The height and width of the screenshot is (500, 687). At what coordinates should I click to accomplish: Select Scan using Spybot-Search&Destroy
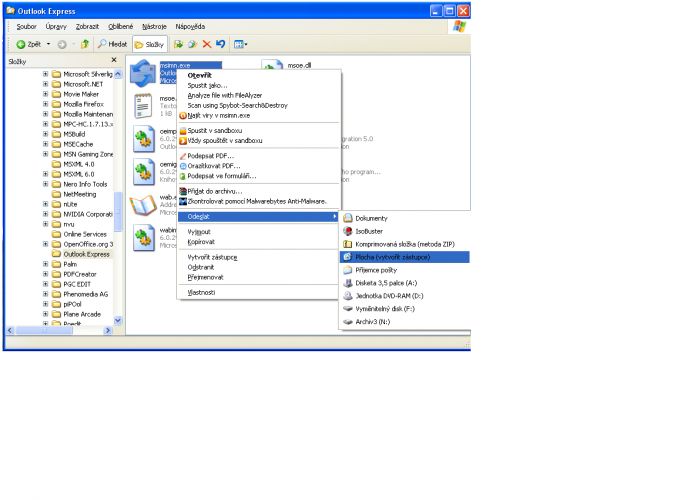[259, 106]
